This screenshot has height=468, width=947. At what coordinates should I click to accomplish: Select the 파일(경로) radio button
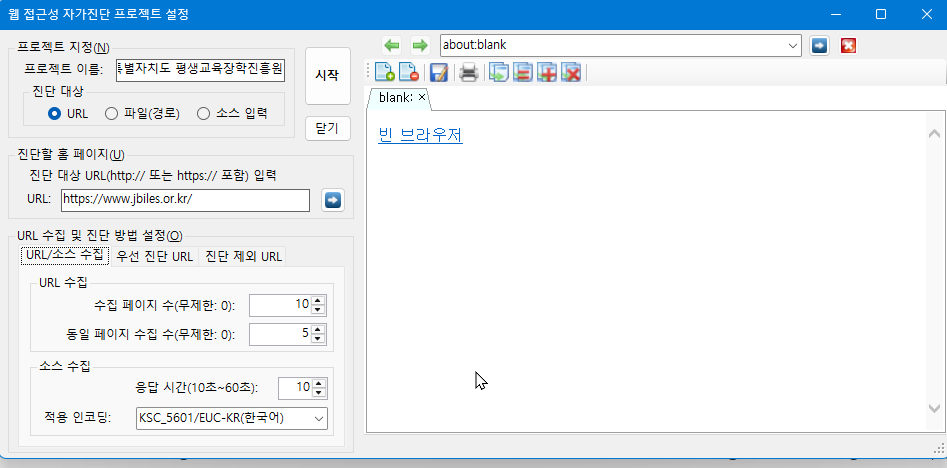point(112,113)
